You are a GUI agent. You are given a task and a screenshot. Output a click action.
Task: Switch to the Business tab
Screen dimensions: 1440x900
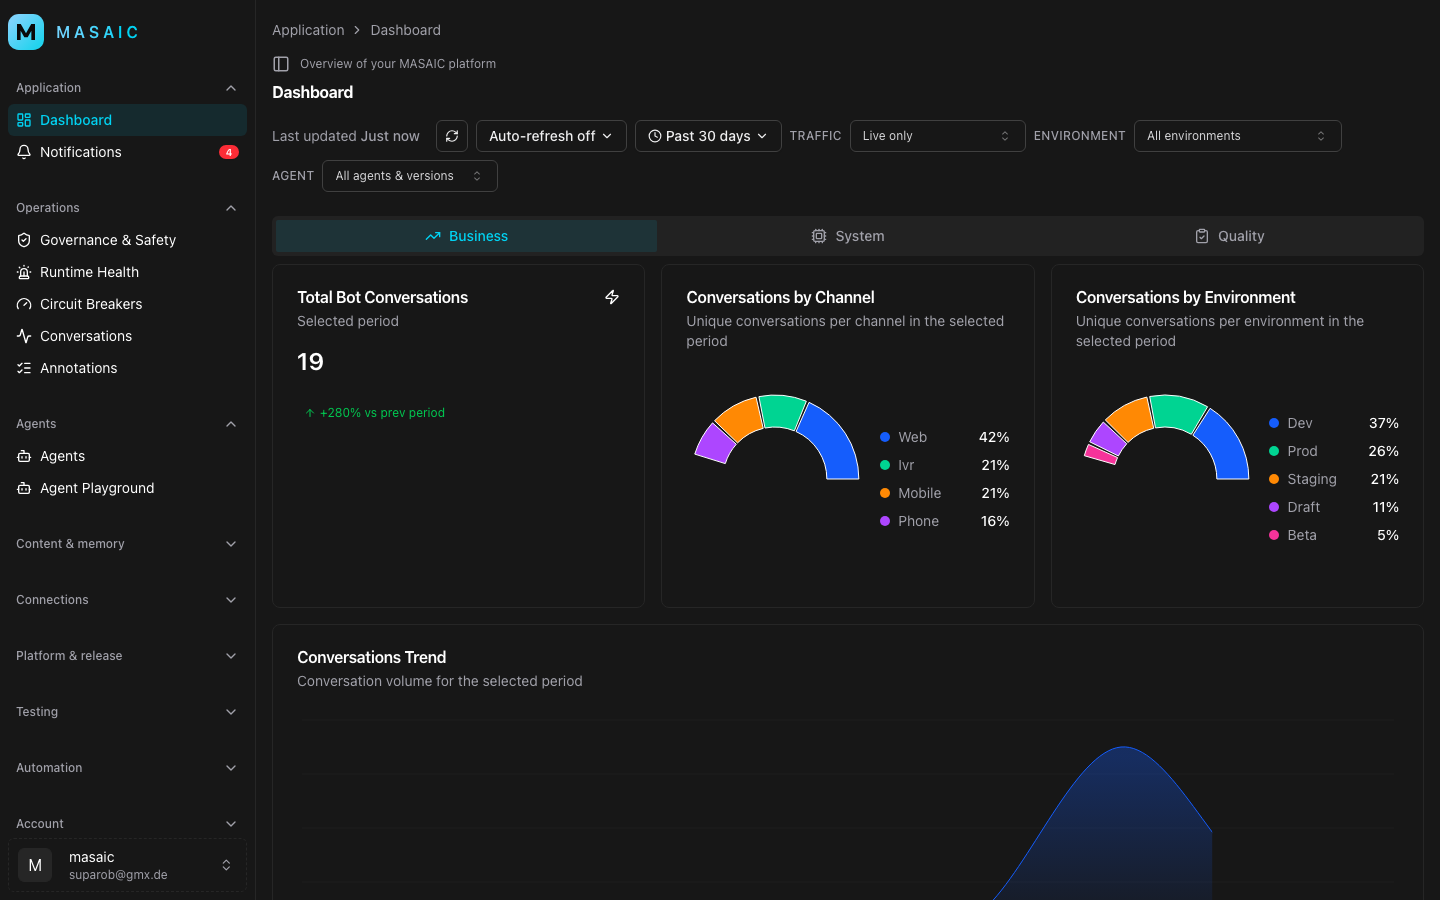click(x=466, y=236)
